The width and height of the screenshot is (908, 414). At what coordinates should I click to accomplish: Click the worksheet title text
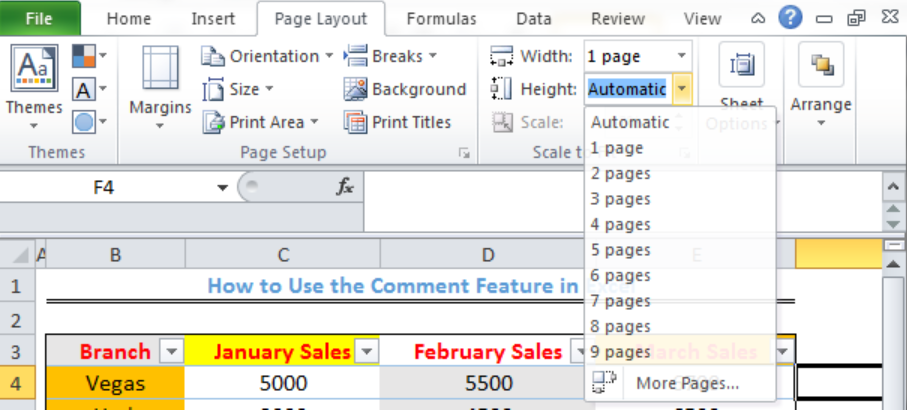tap(422, 286)
